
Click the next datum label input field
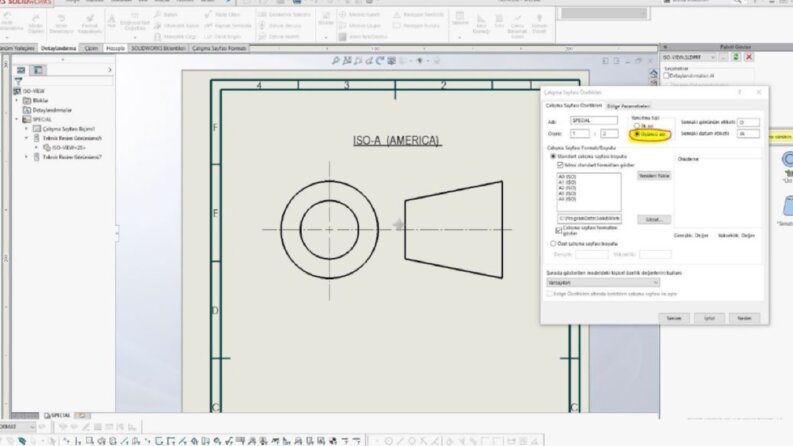(x=748, y=133)
